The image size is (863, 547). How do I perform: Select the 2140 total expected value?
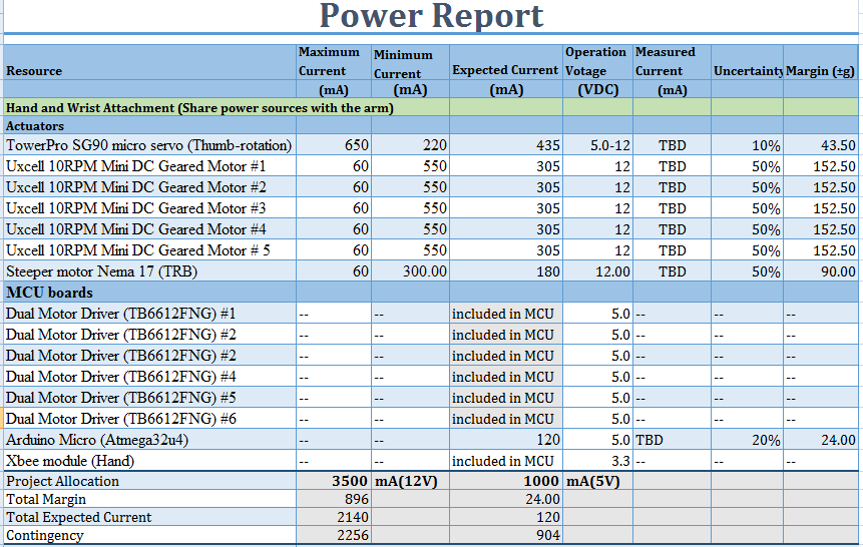334,517
